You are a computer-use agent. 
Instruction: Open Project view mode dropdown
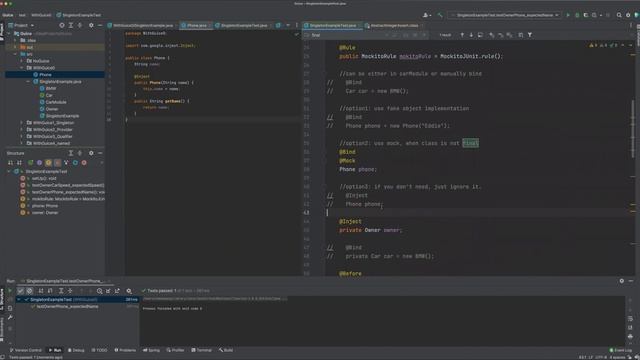point(21,25)
